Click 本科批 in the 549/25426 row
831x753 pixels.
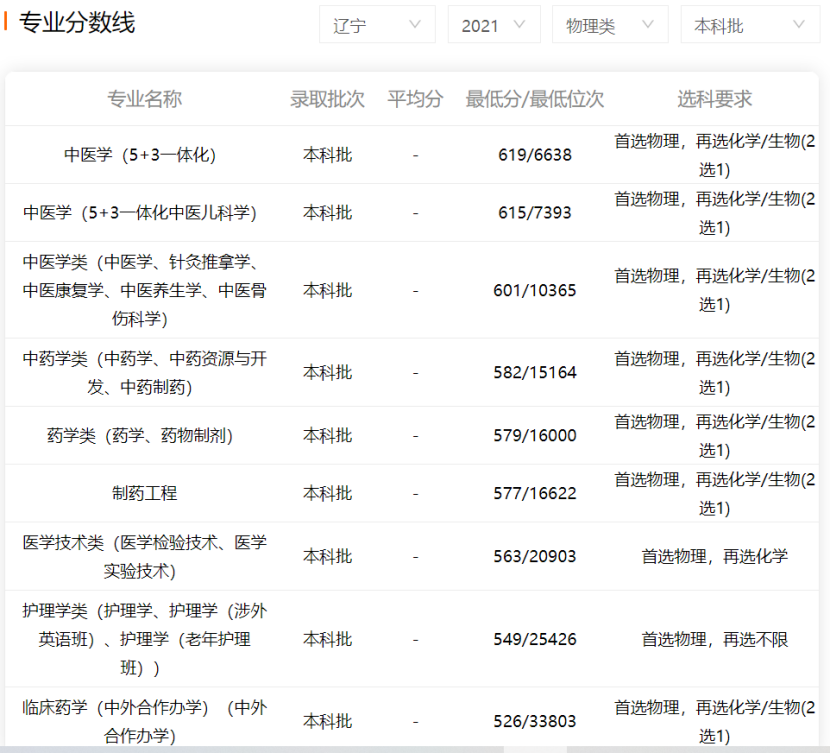point(328,639)
